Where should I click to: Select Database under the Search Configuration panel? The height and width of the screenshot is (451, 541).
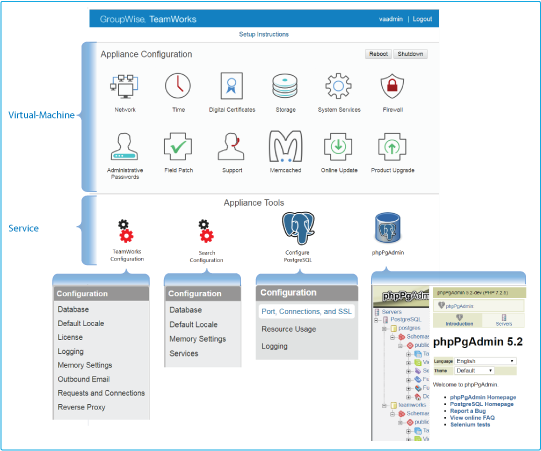click(x=185, y=310)
